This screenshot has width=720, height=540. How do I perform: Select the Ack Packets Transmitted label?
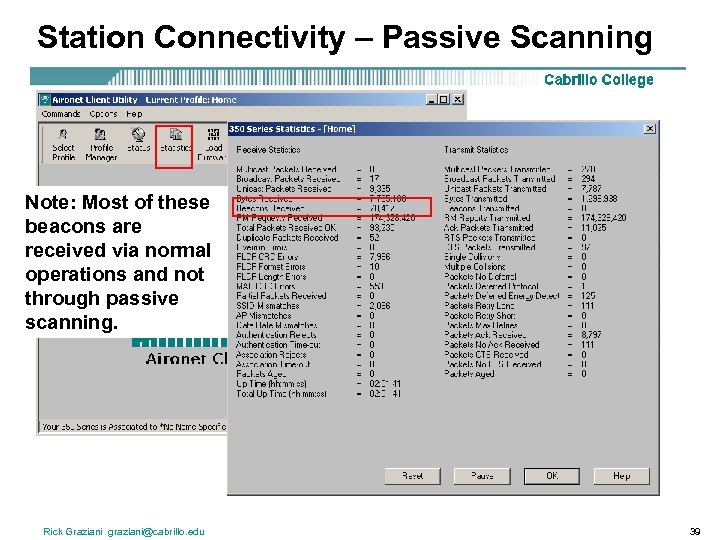click(x=489, y=228)
